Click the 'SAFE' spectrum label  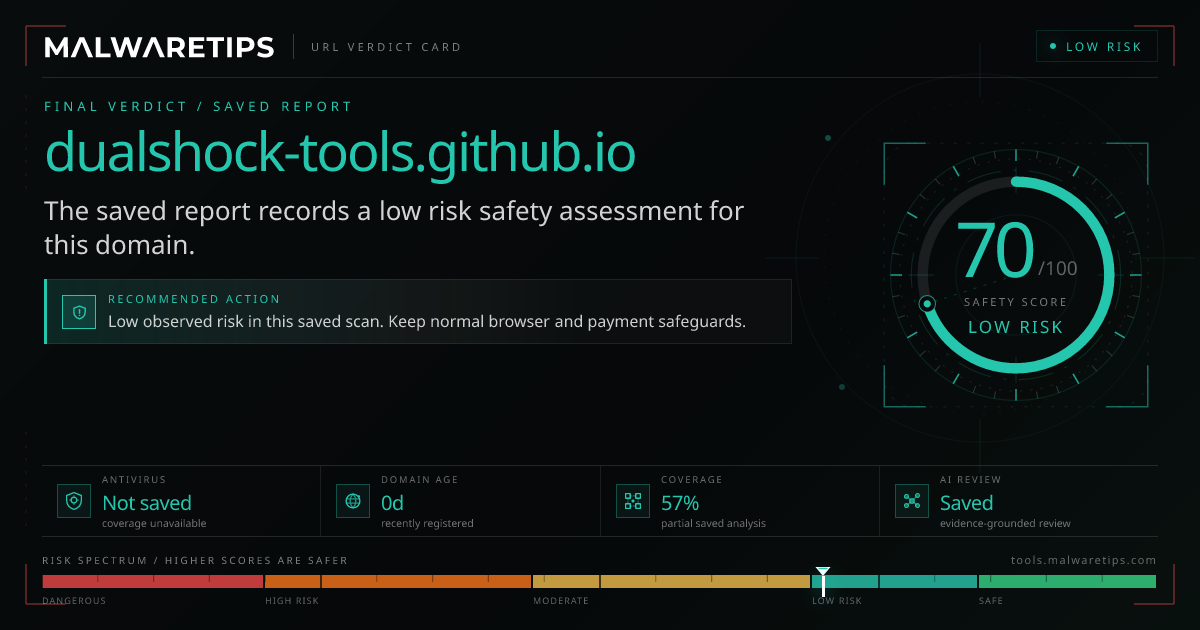click(991, 601)
